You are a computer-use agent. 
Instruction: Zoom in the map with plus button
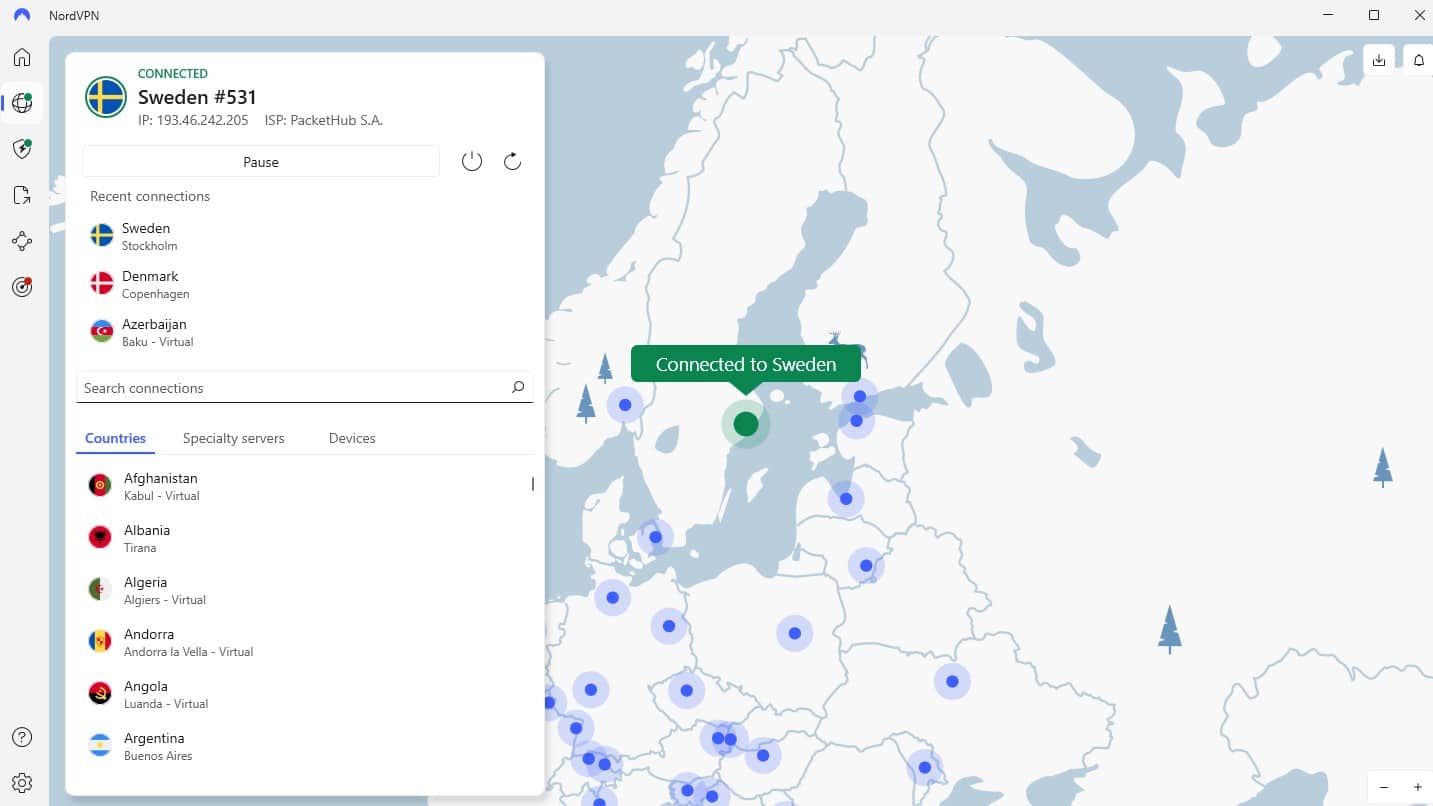(1417, 787)
